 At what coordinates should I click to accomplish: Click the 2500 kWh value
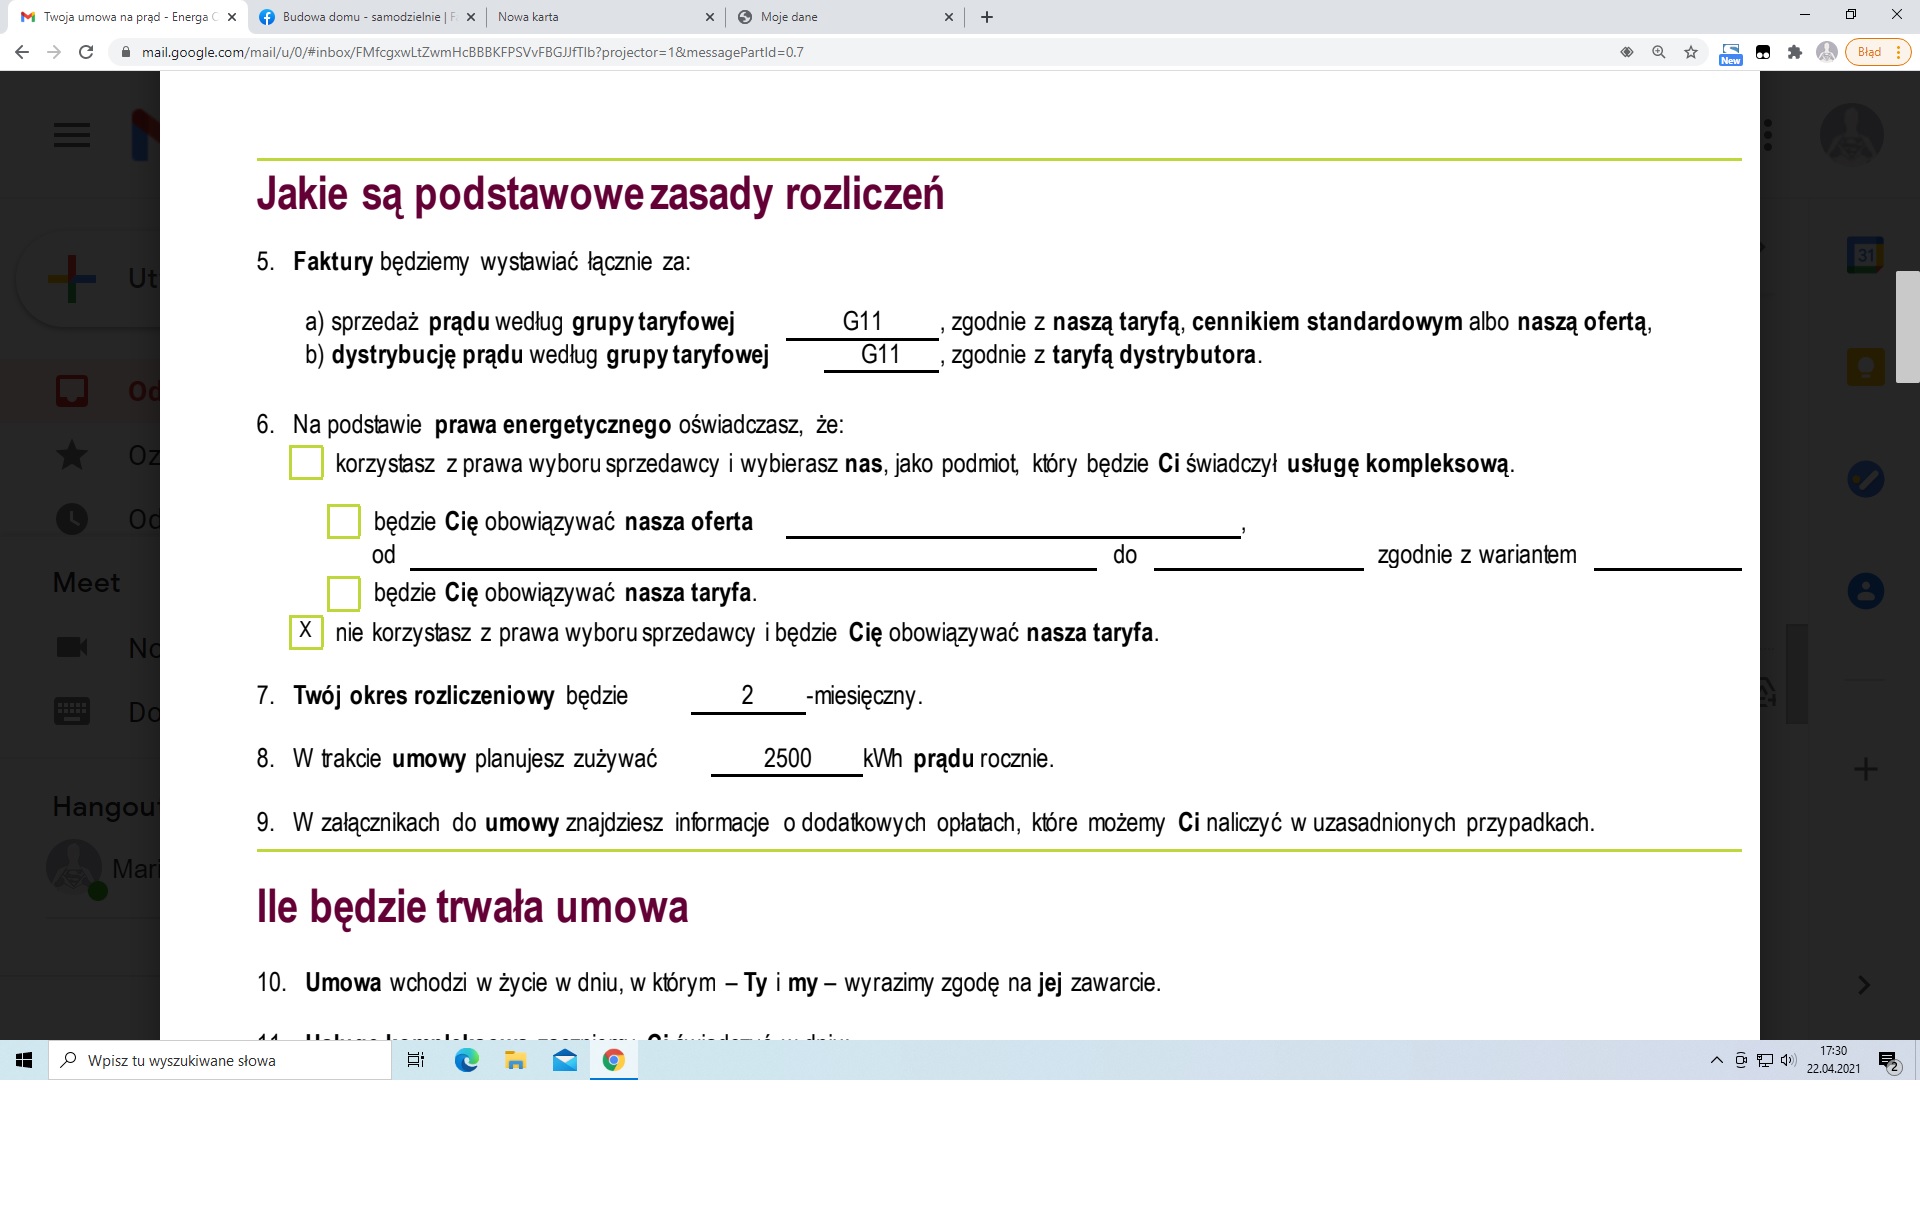(787, 758)
